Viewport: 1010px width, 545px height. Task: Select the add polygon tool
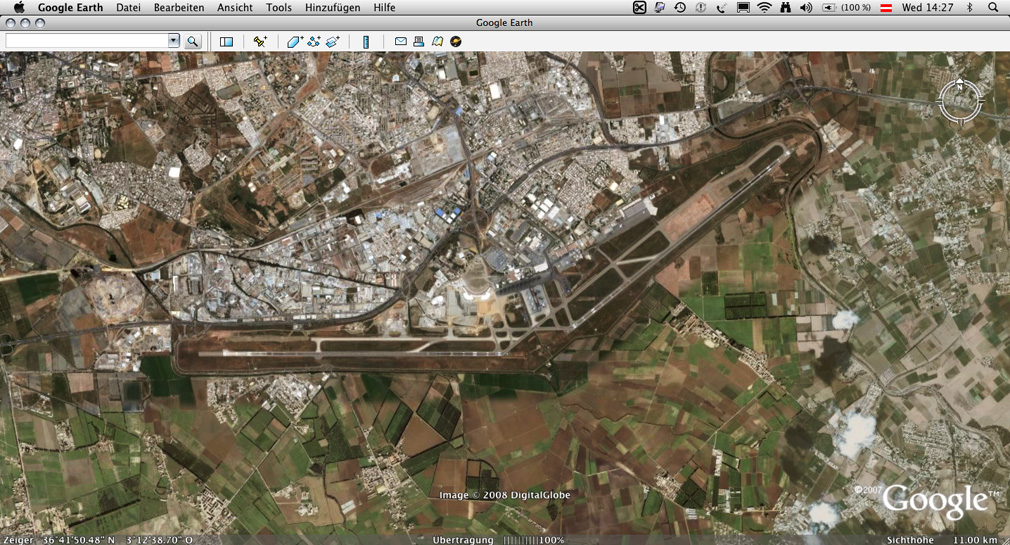[294, 42]
